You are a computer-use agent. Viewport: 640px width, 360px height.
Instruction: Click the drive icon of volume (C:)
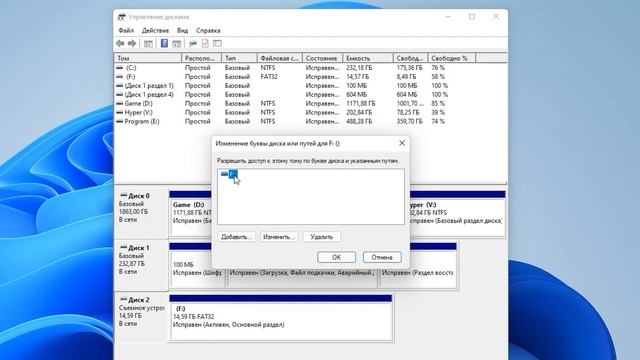(120, 68)
